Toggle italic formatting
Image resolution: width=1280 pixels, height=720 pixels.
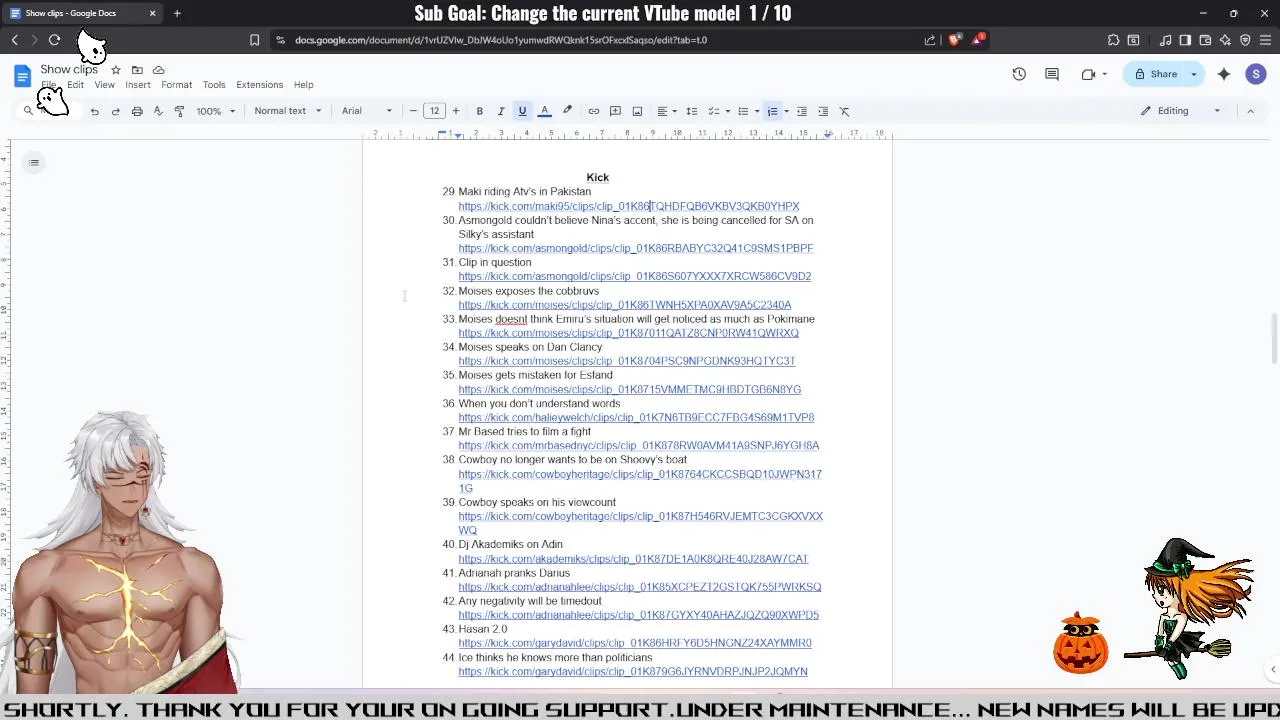click(501, 111)
